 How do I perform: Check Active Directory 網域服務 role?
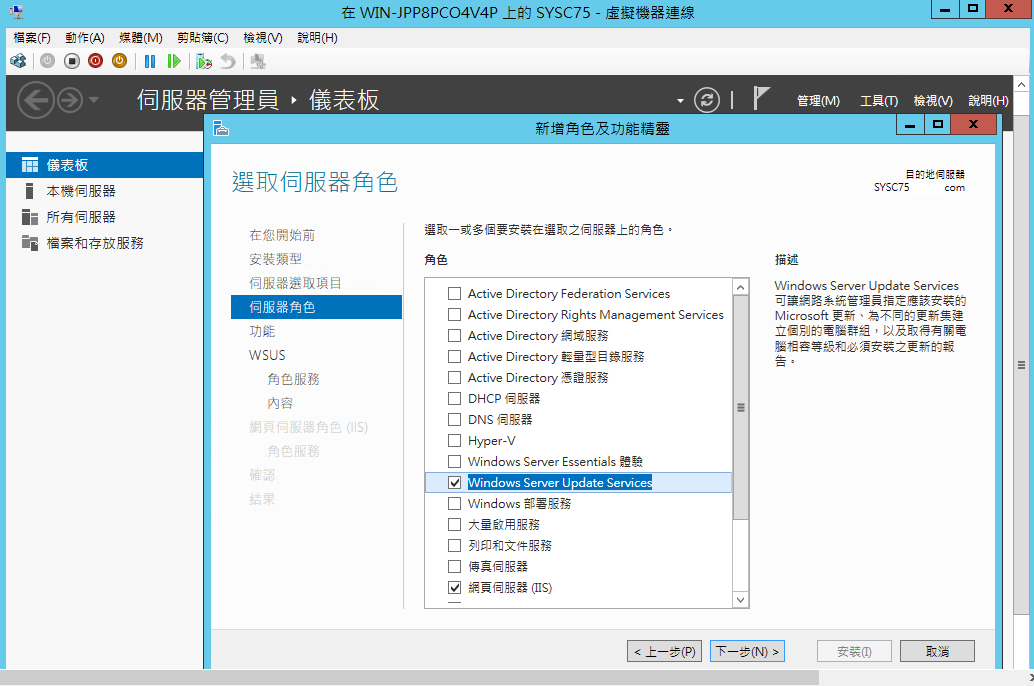tap(454, 336)
